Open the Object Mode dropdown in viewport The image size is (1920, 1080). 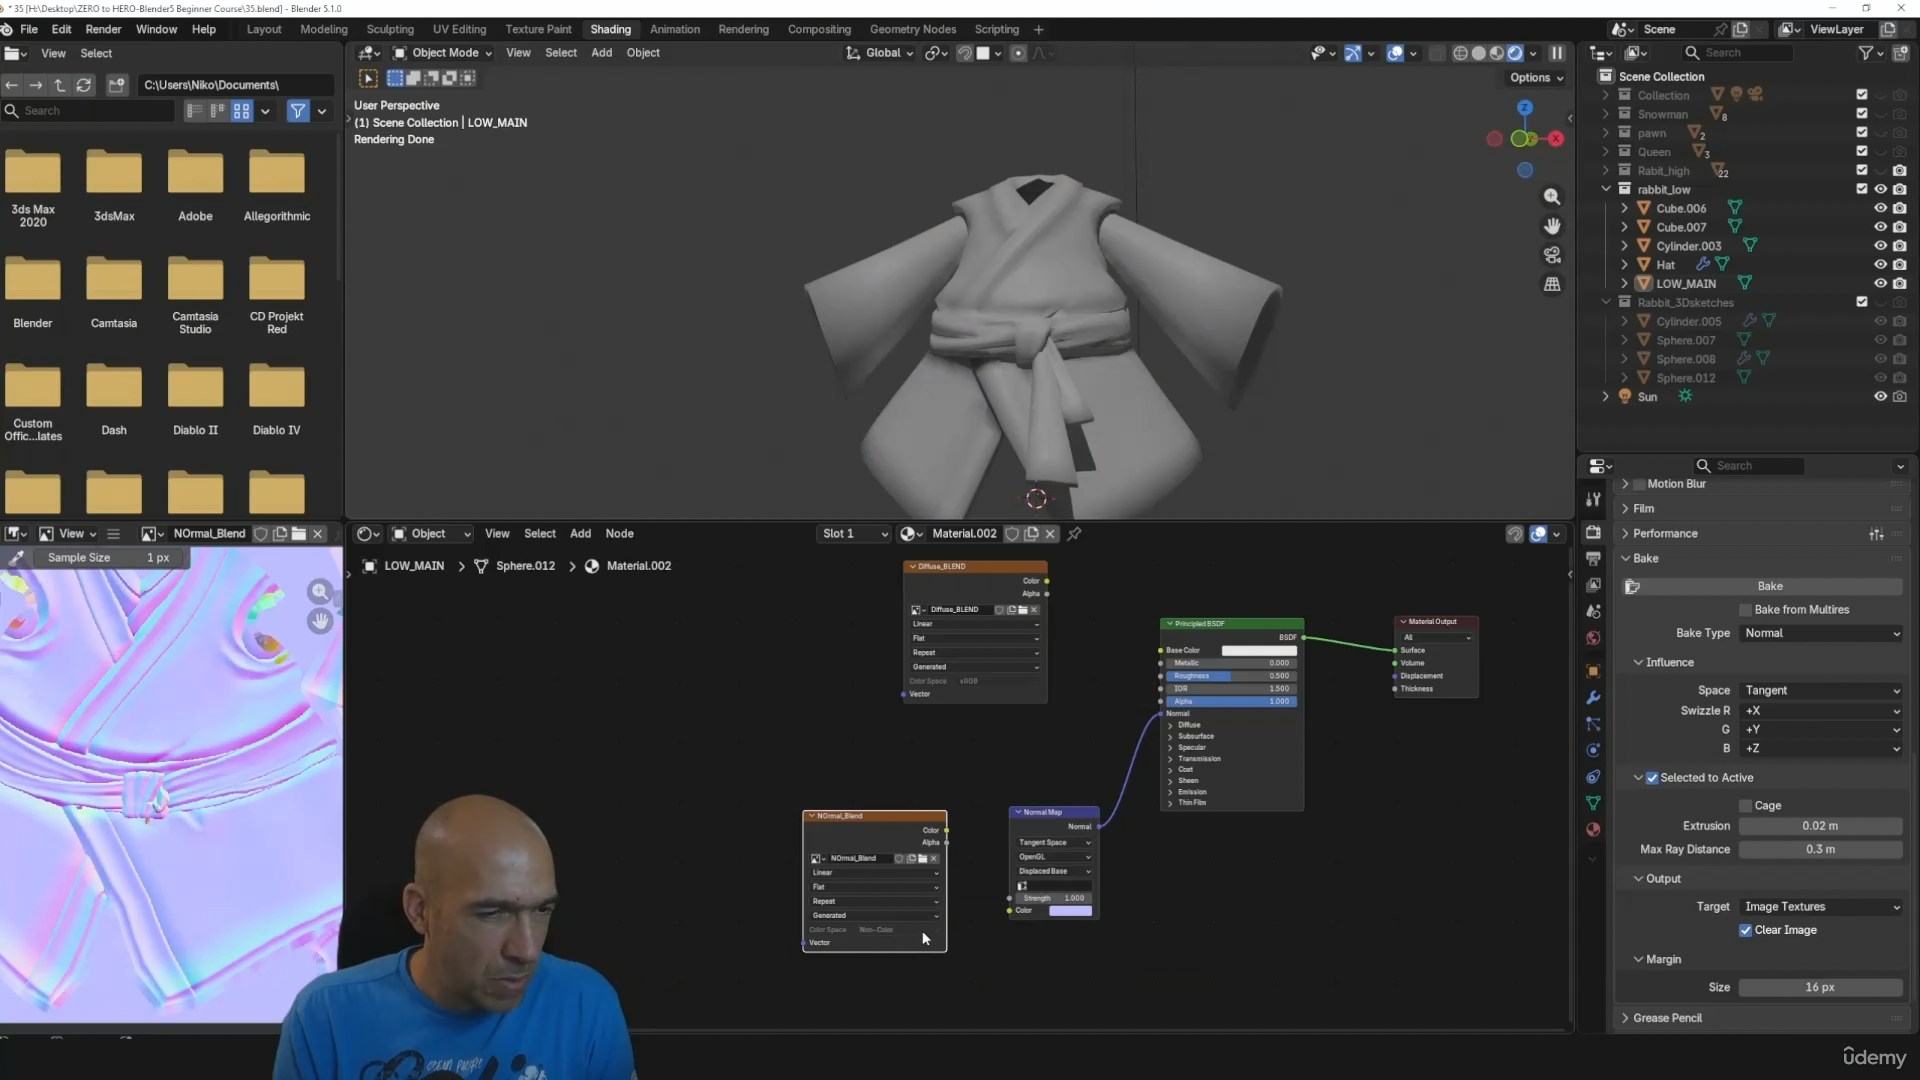click(x=442, y=53)
